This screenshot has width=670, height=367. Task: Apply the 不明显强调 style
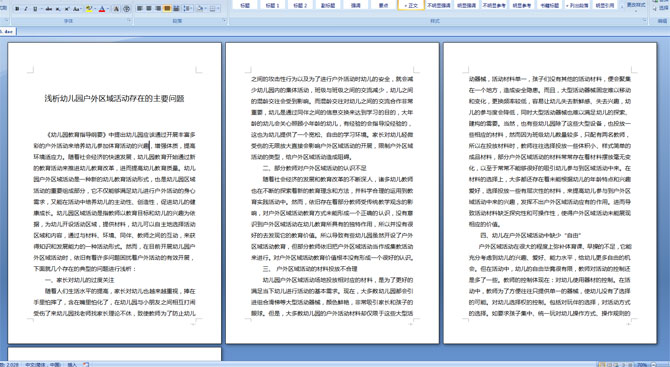click(x=439, y=5)
